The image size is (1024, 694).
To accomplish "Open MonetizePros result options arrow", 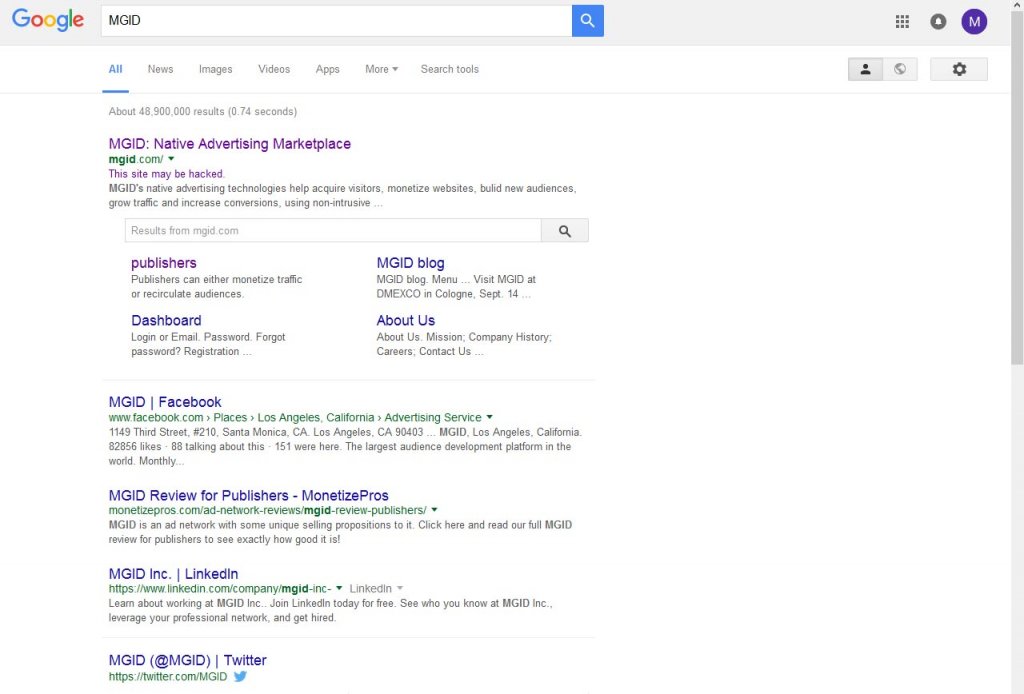I will point(434,510).
